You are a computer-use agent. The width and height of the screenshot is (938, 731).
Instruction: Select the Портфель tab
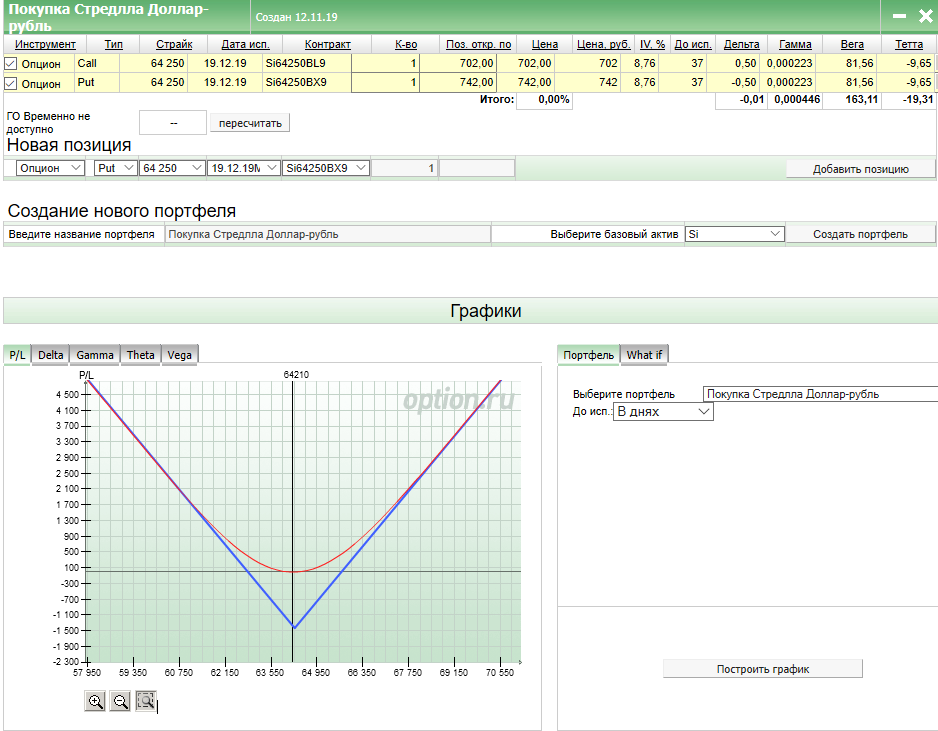pyautogui.click(x=588, y=355)
